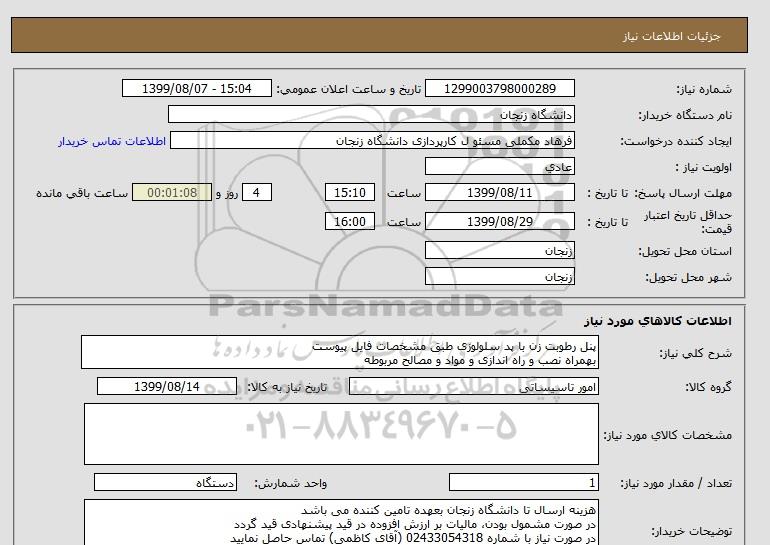The height and width of the screenshot is (545, 770).
Task: Click the response deadline date 1399/08/11
Action: coord(499,192)
